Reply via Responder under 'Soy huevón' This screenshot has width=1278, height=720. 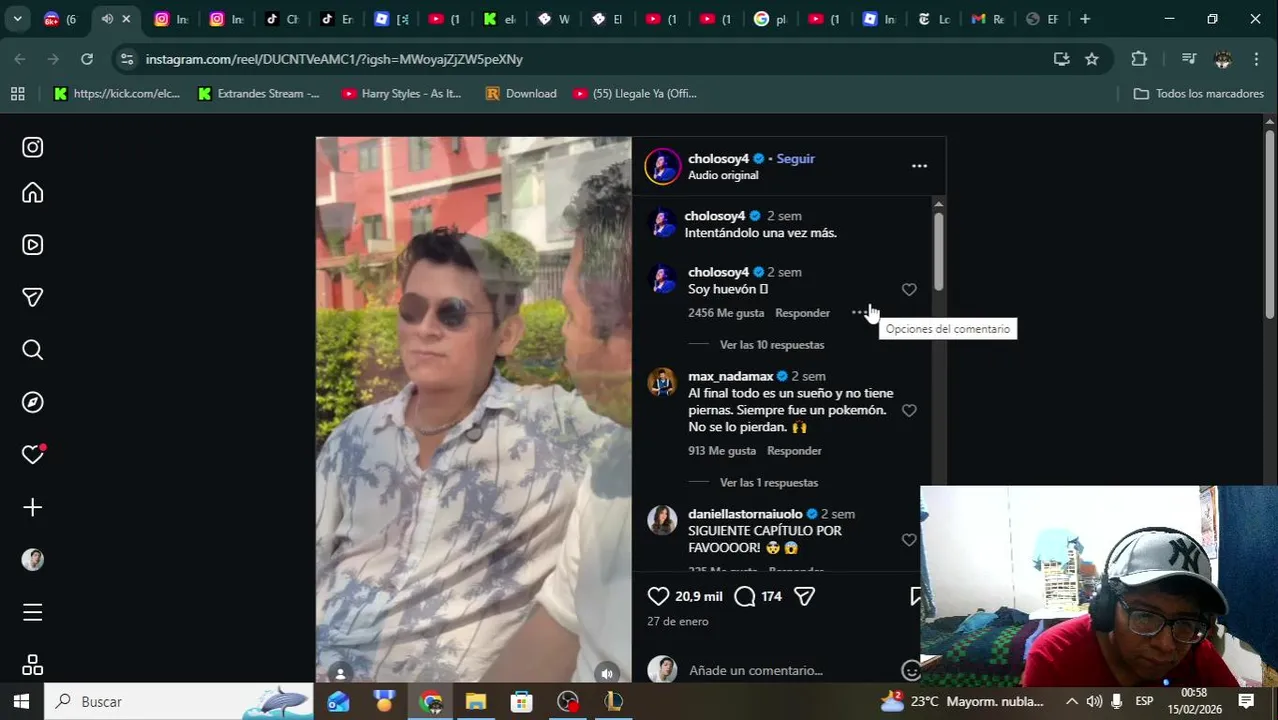coord(802,313)
